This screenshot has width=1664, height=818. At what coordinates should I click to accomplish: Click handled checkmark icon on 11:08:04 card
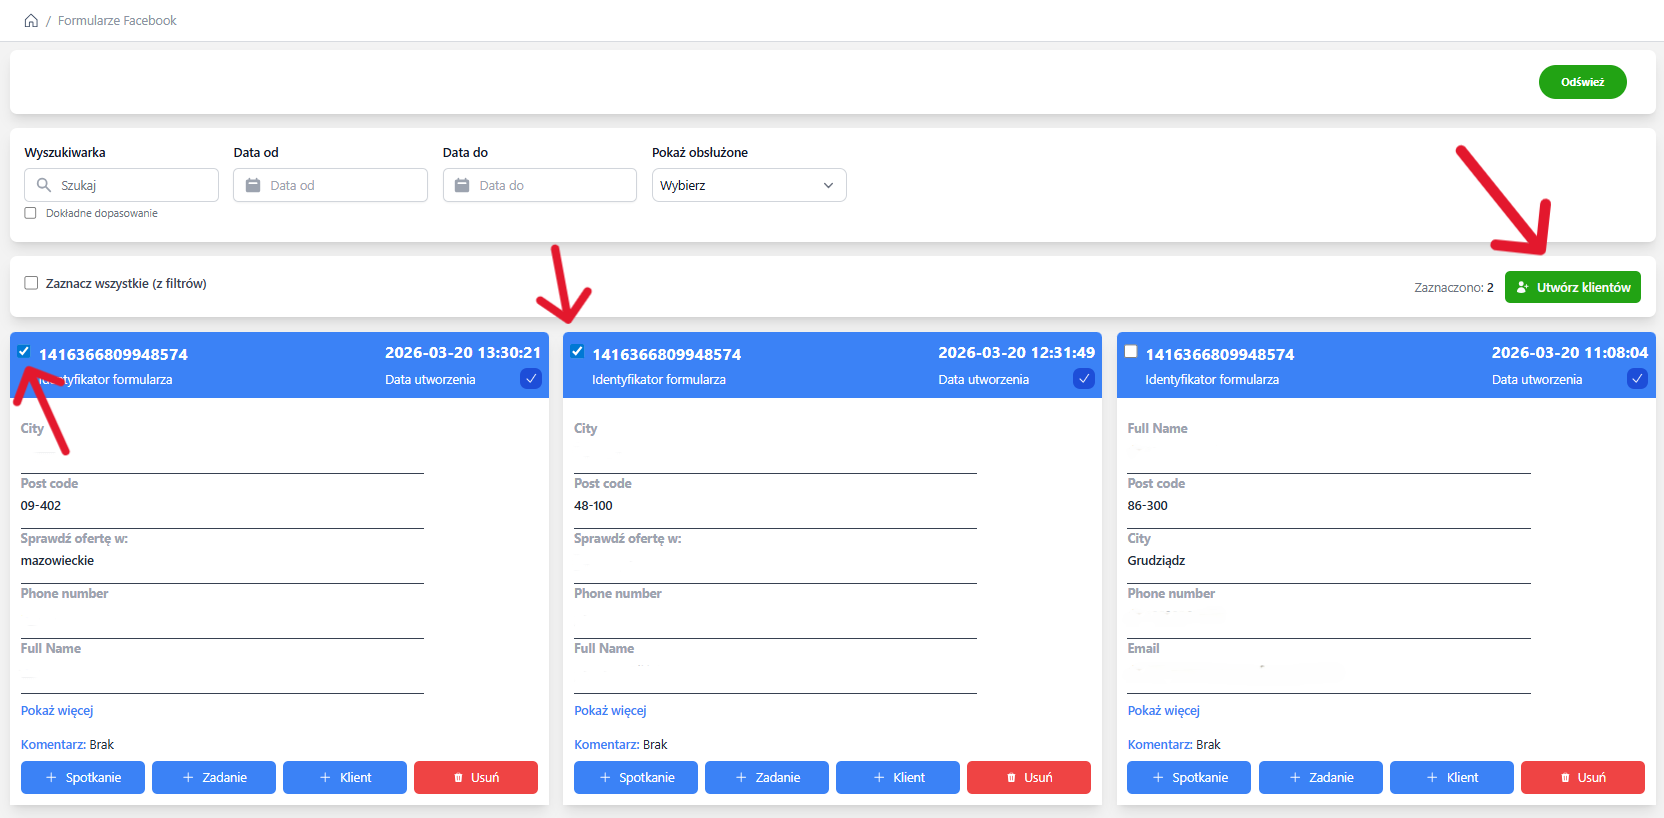pos(1637,379)
